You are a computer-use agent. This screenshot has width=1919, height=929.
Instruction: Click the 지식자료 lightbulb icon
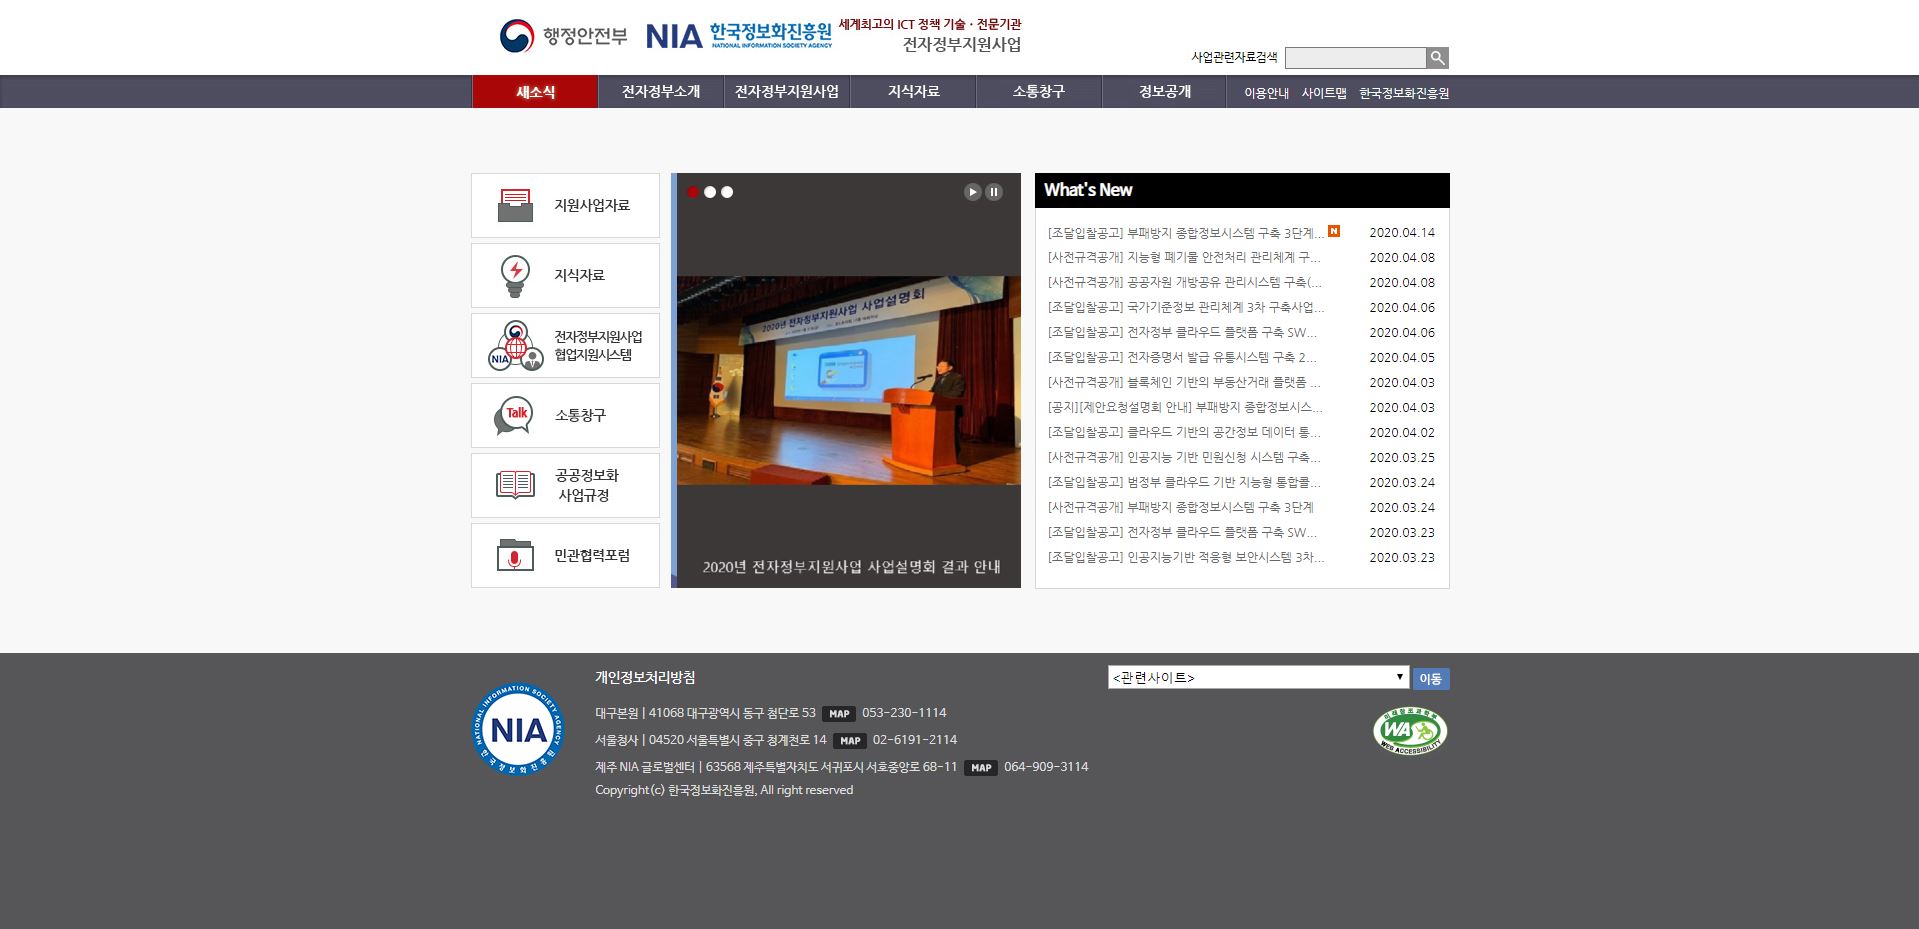pyautogui.click(x=515, y=275)
